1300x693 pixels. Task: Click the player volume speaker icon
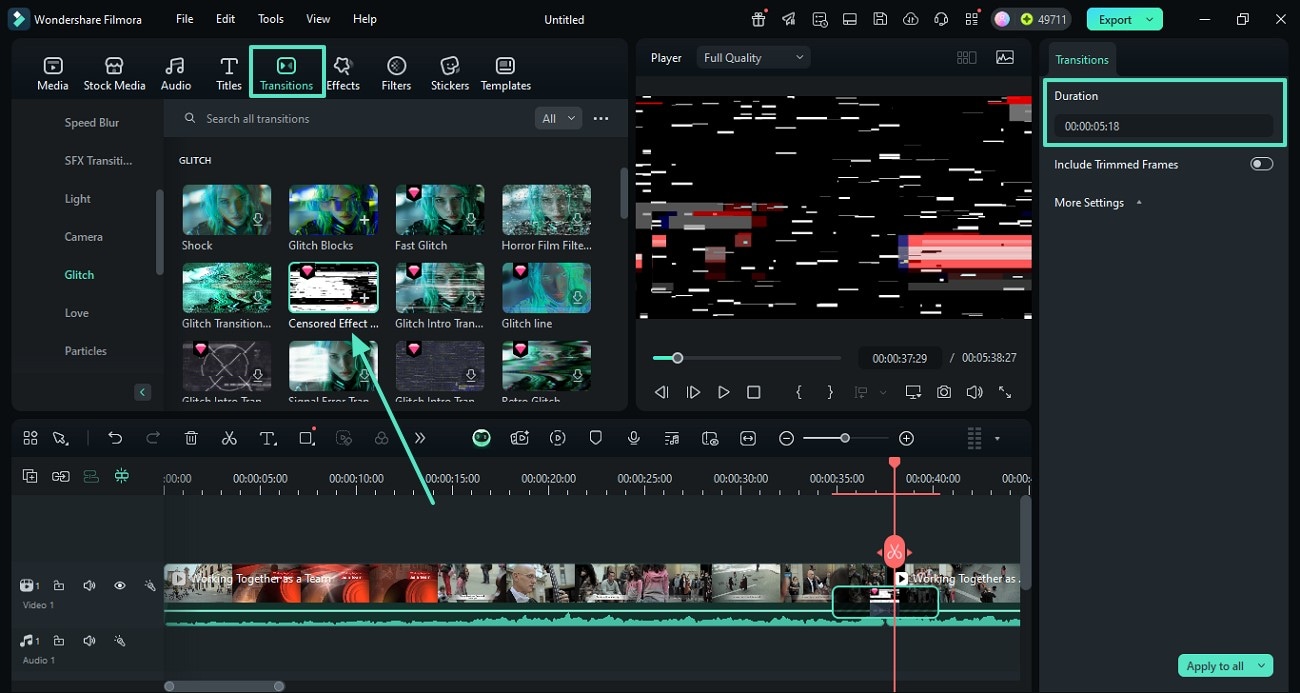point(974,393)
